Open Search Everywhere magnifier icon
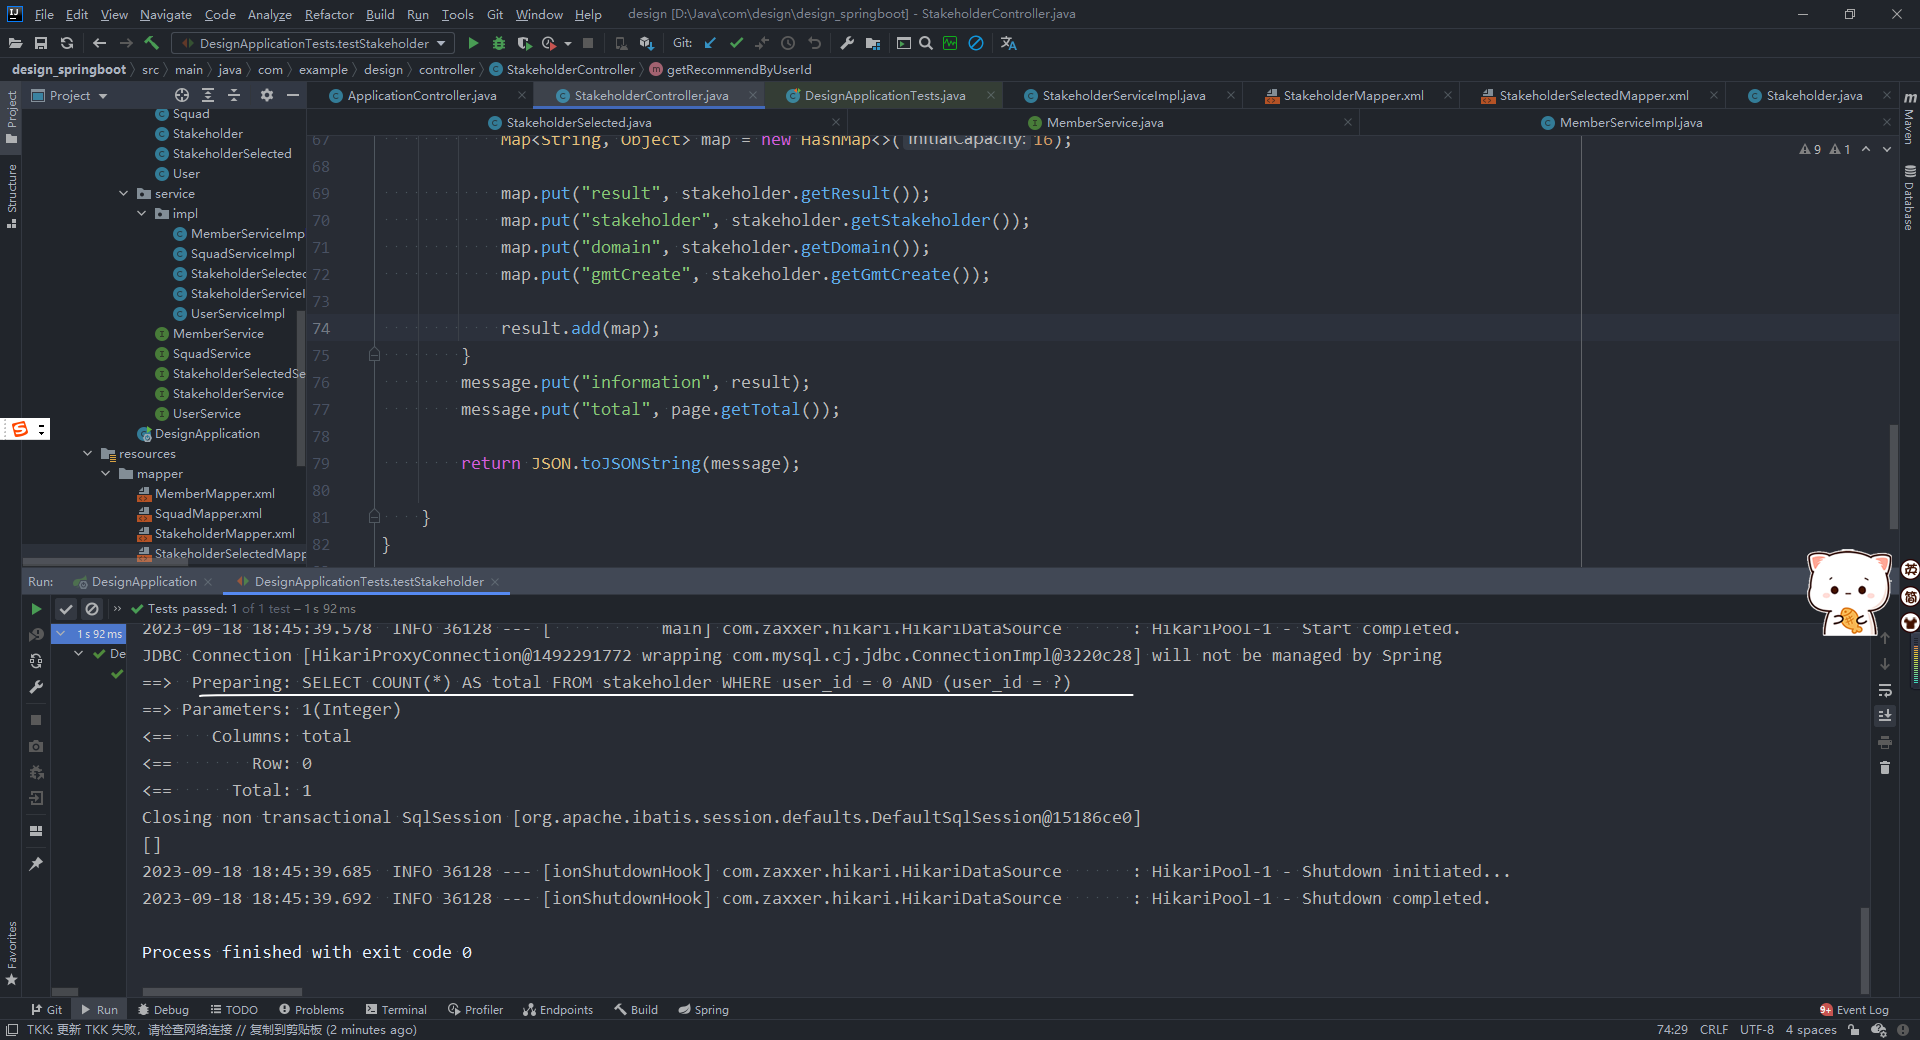The width and height of the screenshot is (1920, 1040). (x=926, y=43)
